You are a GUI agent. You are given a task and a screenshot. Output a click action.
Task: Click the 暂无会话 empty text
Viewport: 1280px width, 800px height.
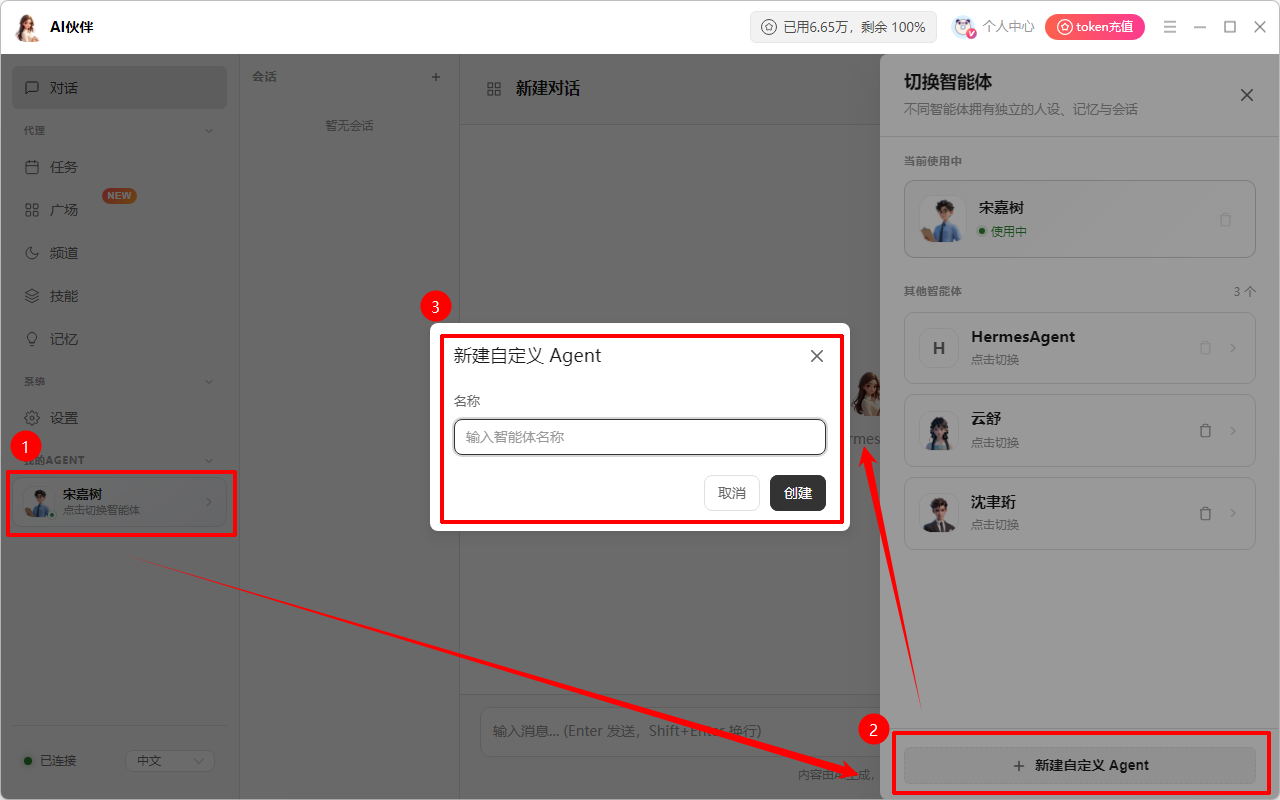coord(349,126)
